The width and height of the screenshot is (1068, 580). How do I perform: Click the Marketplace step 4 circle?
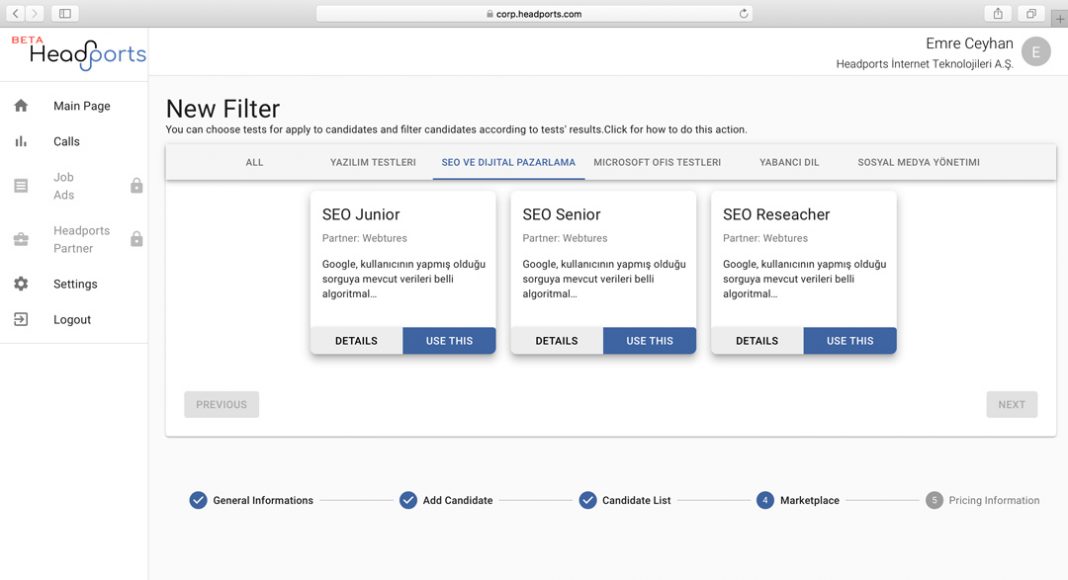pos(765,500)
